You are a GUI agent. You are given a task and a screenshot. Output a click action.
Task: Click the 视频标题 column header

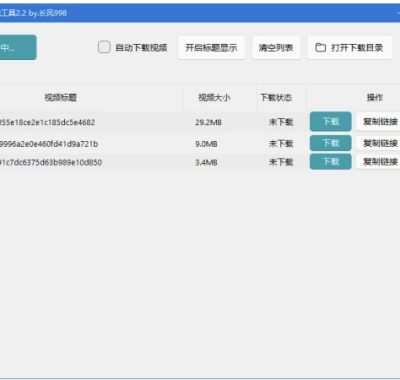61,97
